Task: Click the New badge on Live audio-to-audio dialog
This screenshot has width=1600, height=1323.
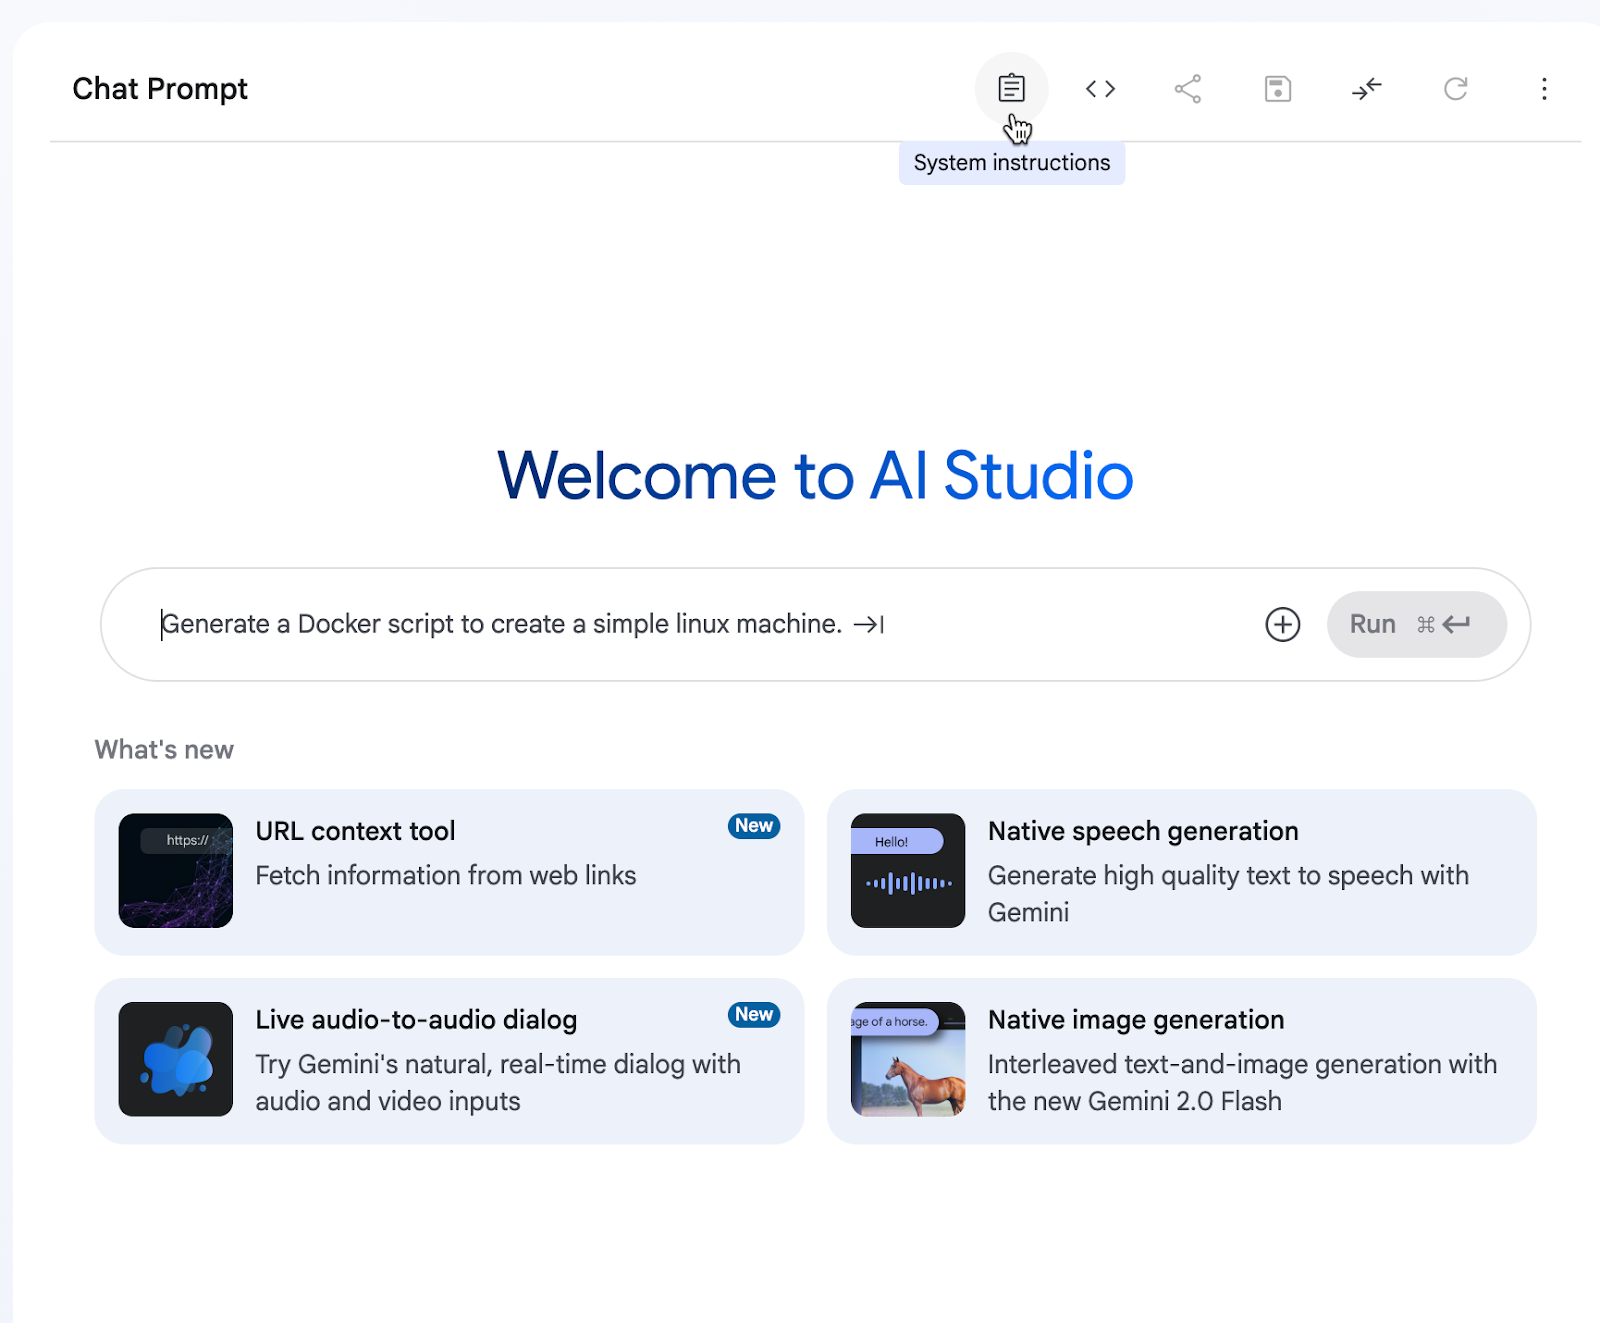Action: [754, 1014]
